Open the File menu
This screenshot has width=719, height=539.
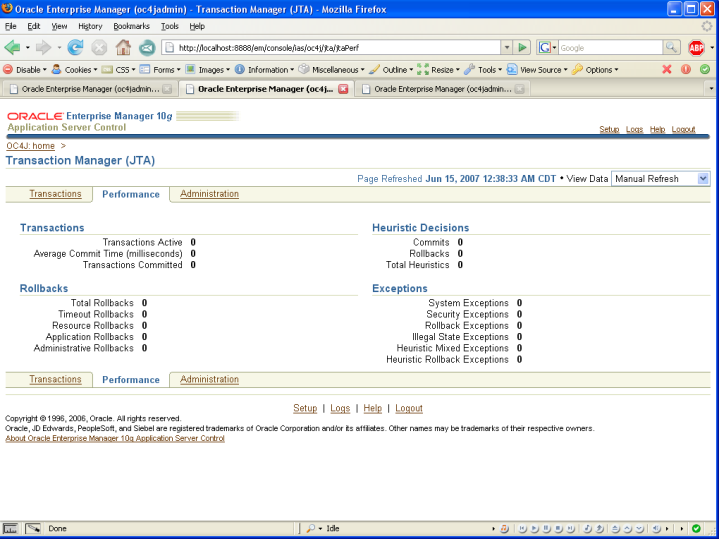11,26
